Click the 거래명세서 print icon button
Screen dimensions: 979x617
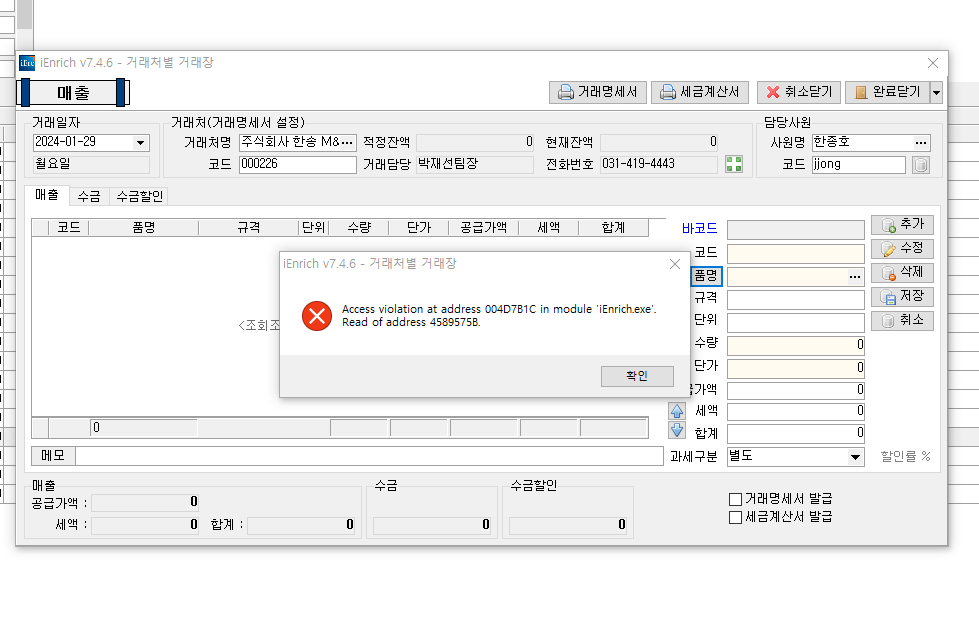point(597,92)
